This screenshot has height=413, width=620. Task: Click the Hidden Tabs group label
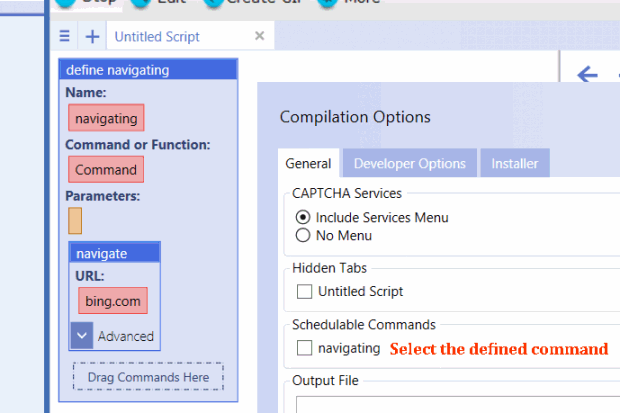tap(329, 268)
